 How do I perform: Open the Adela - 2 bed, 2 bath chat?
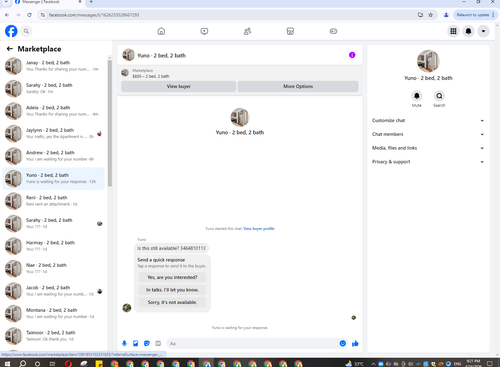click(54, 111)
